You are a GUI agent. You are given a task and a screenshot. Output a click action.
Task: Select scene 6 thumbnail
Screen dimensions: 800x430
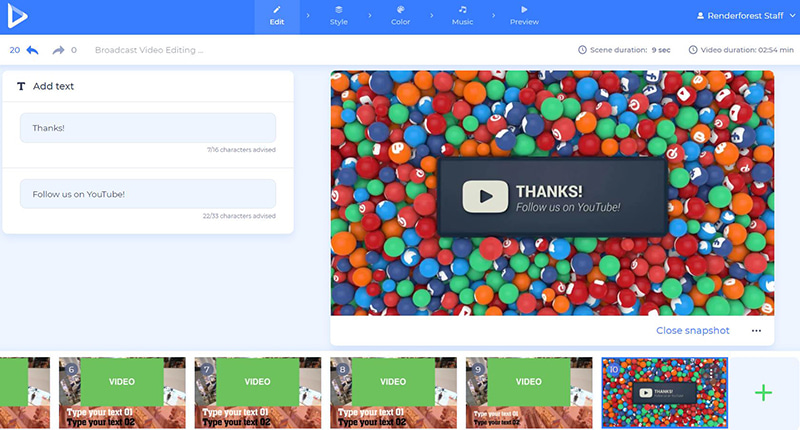122,393
